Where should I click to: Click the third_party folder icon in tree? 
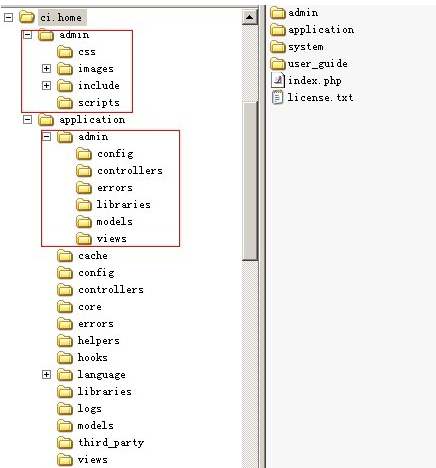(x=65, y=443)
